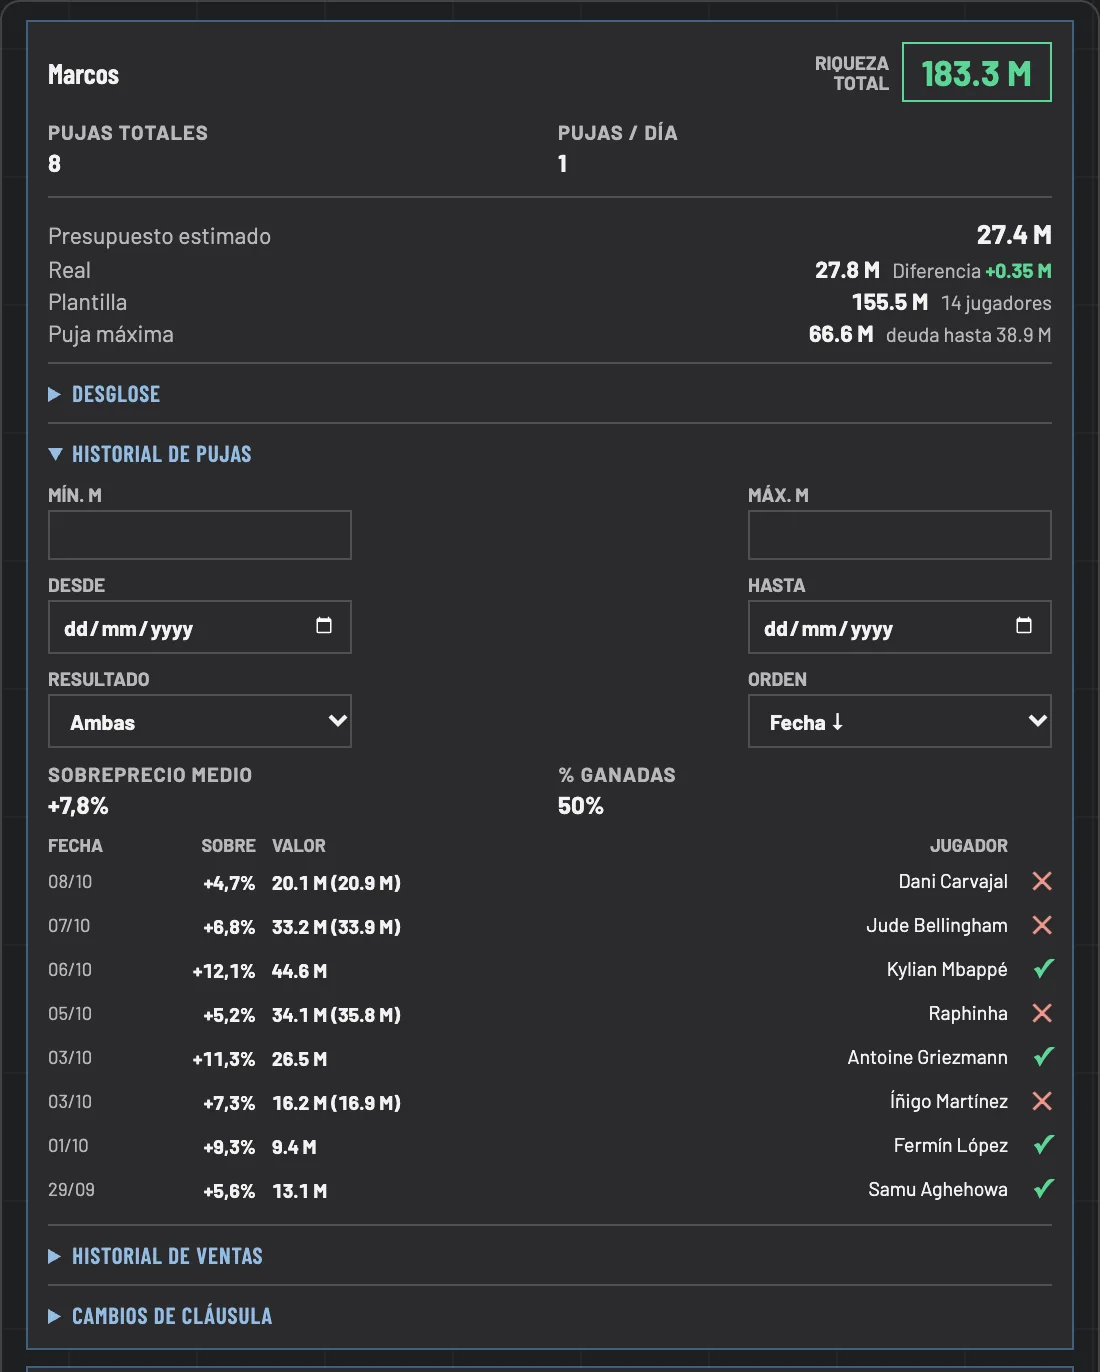Screen dimensions: 1100x1372
Task: Click player name Antoine Griezmann
Action: [928, 1057]
